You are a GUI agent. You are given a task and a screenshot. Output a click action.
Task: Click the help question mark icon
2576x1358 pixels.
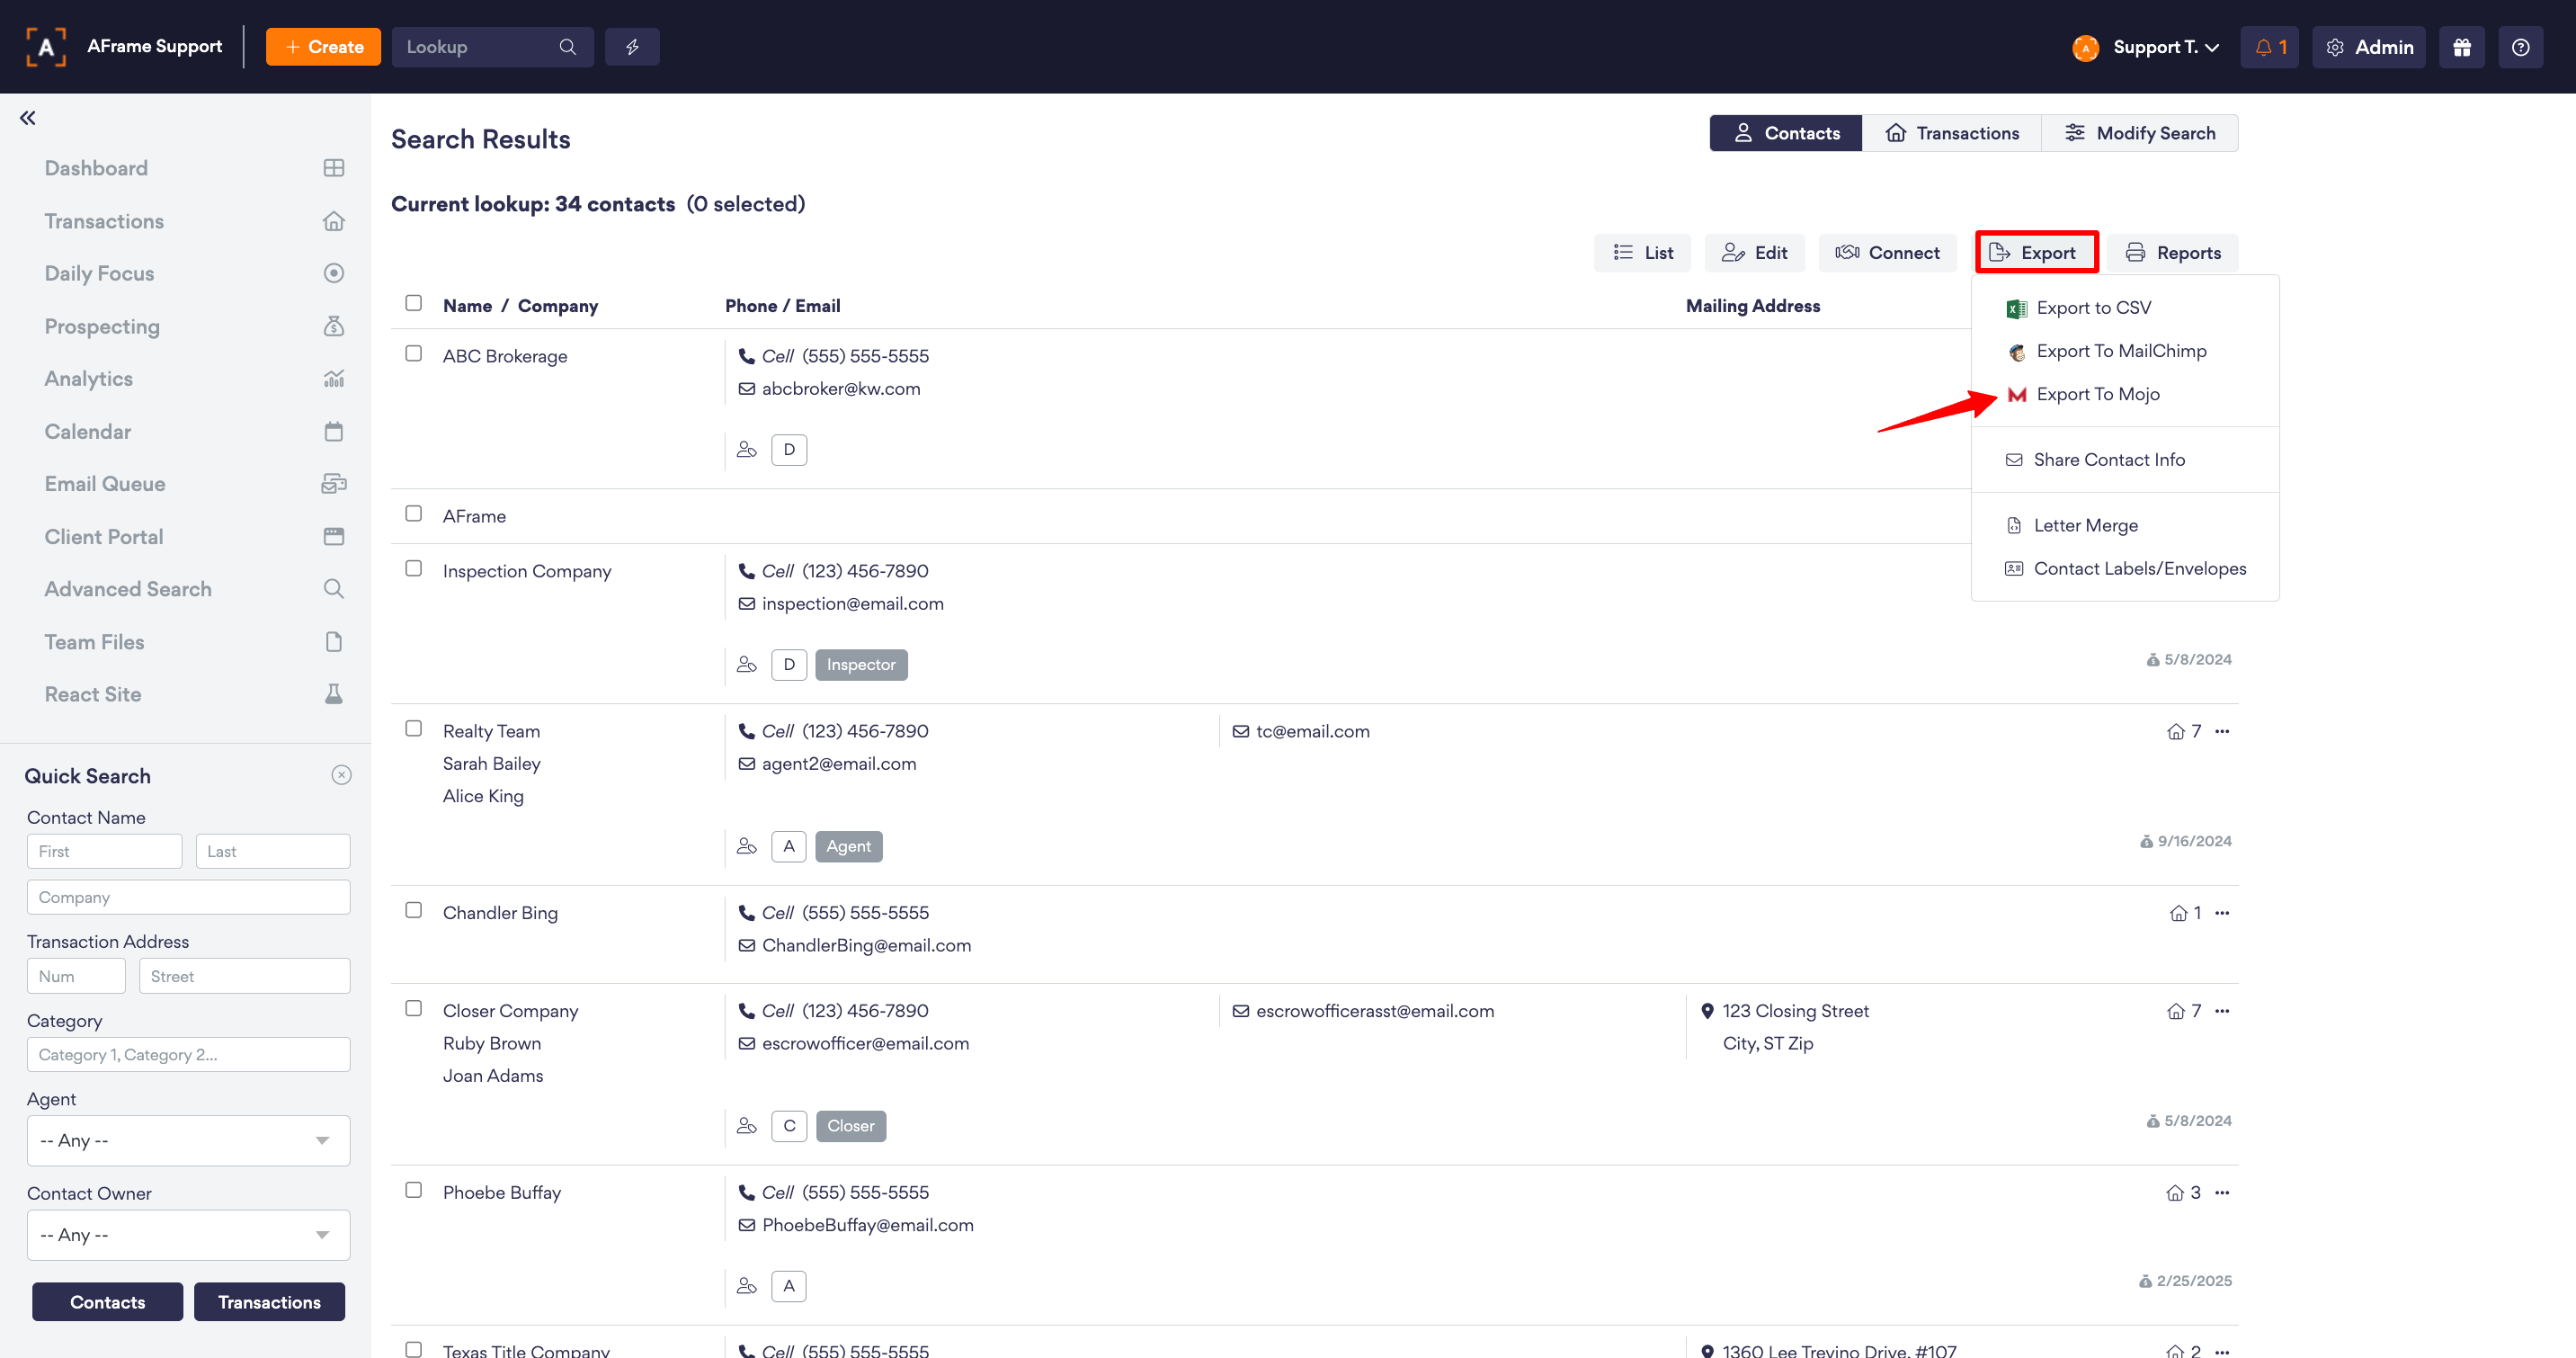pos(2520,47)
